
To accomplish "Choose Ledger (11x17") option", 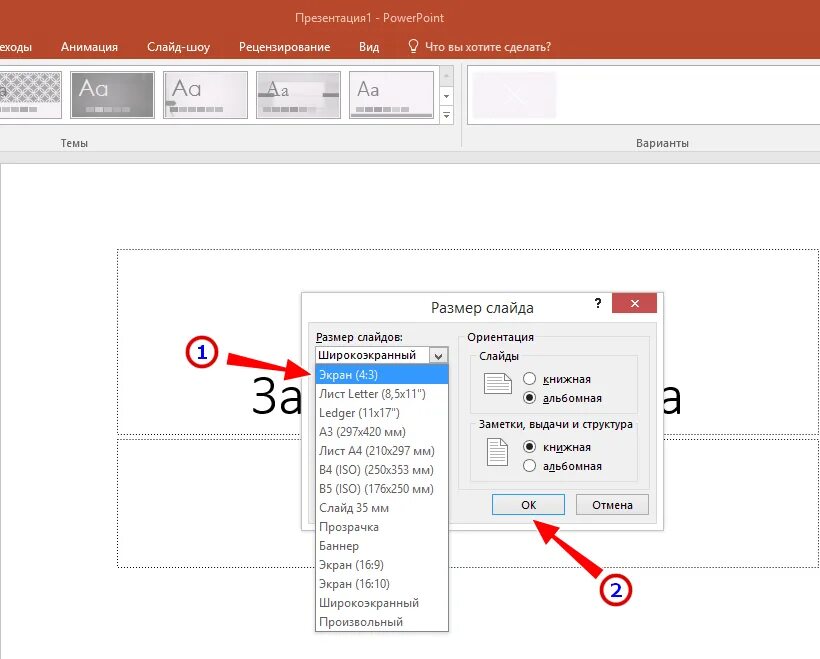I will click(382, 413).
